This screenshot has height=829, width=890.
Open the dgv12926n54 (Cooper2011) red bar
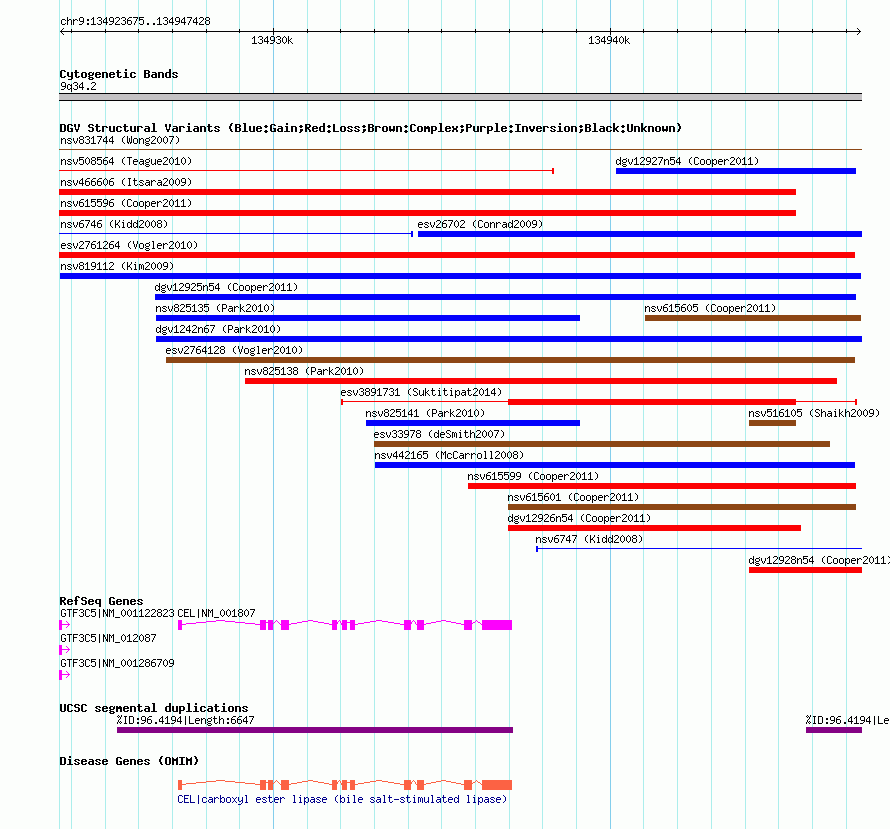click(654, 528)
